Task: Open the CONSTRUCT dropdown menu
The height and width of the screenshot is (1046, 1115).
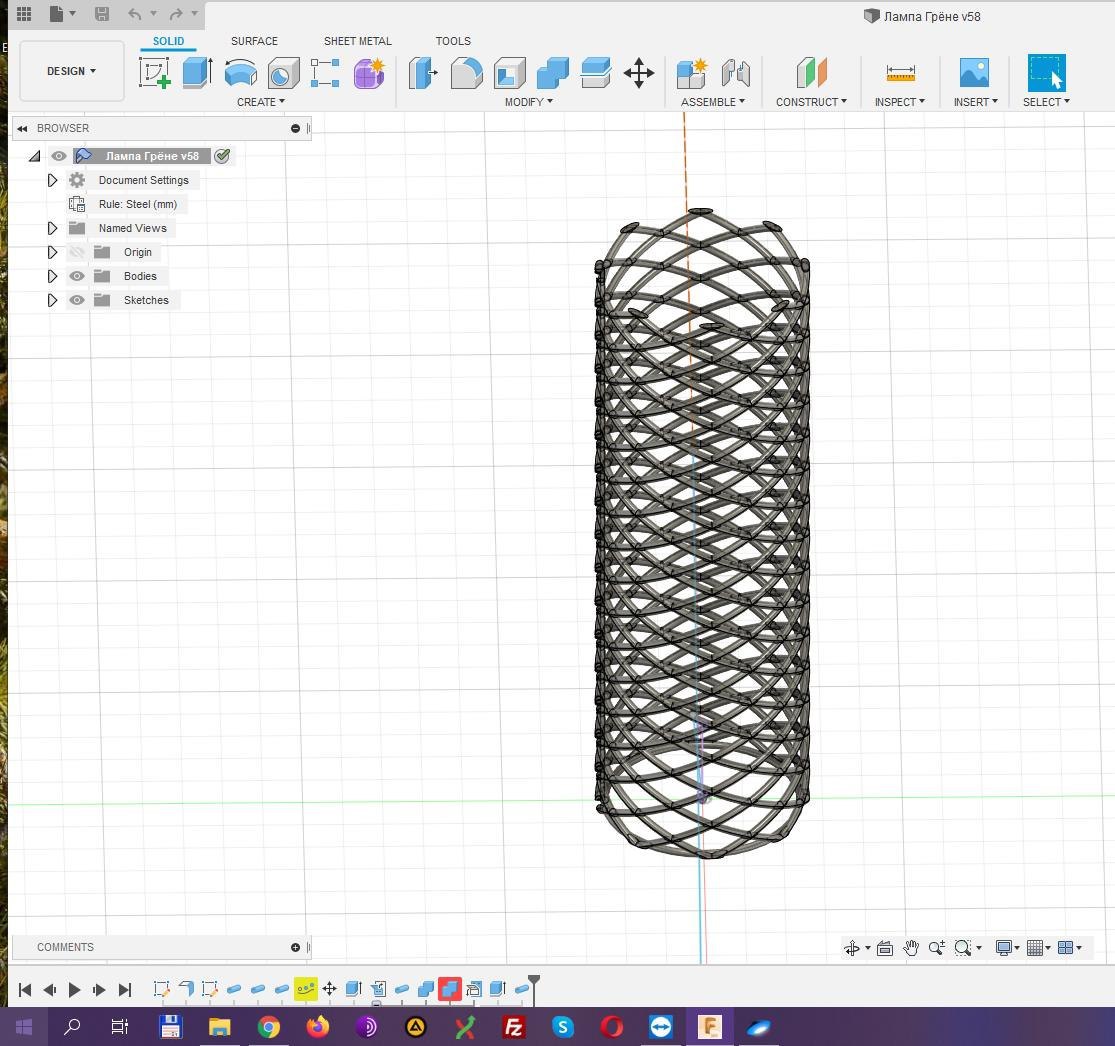Action: point(811,102)
